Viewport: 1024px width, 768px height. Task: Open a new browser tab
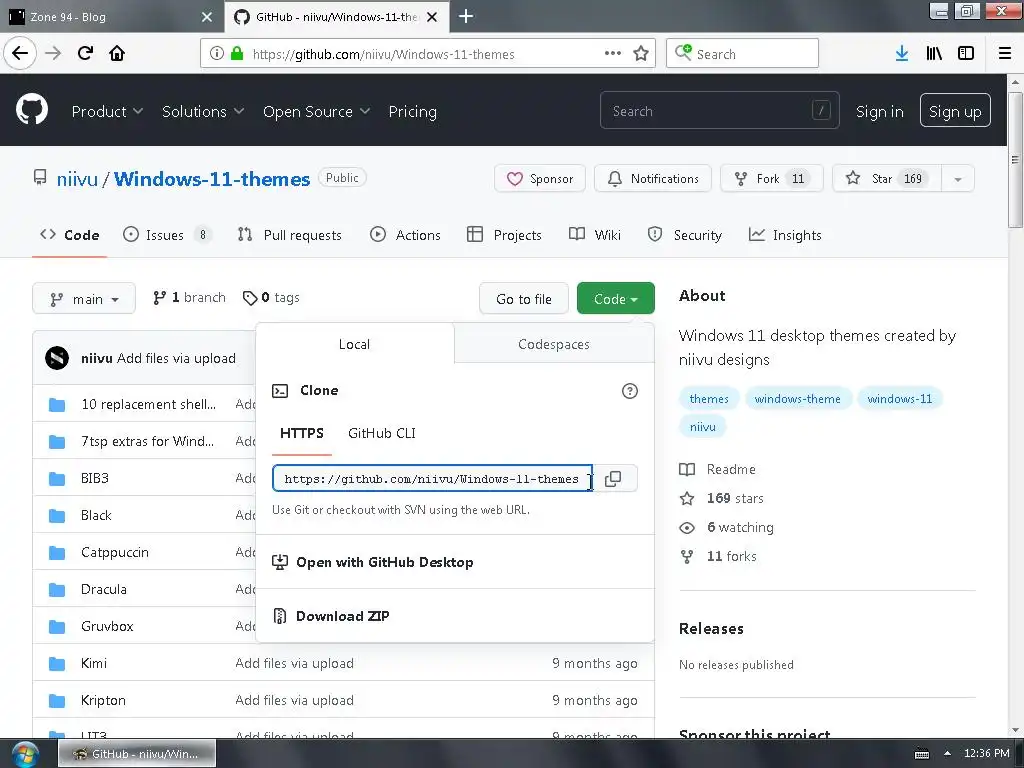pos(466,16)
